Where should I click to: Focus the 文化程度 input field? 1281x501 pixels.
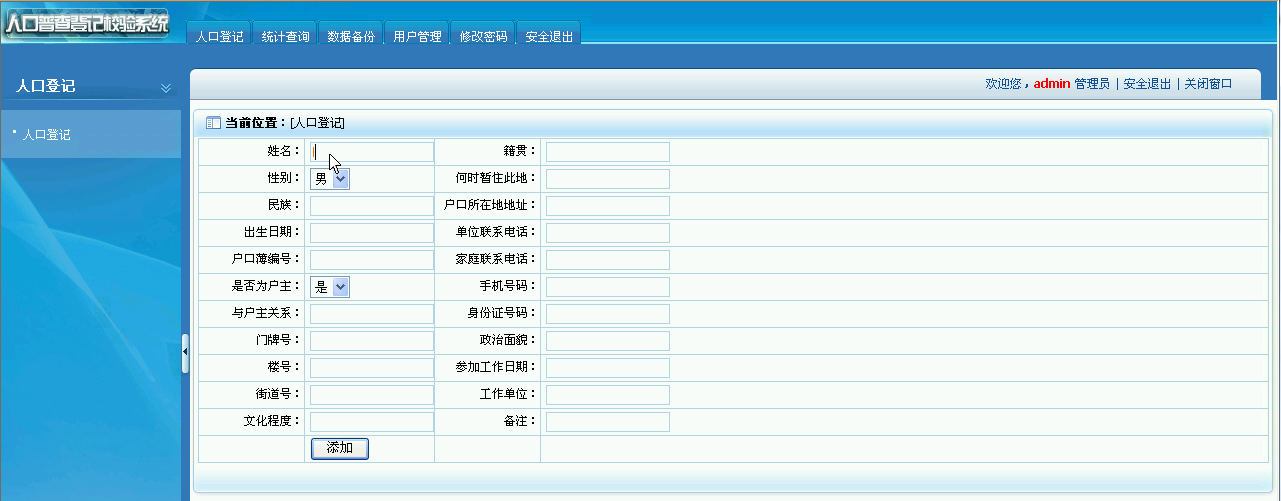[372, 422]
